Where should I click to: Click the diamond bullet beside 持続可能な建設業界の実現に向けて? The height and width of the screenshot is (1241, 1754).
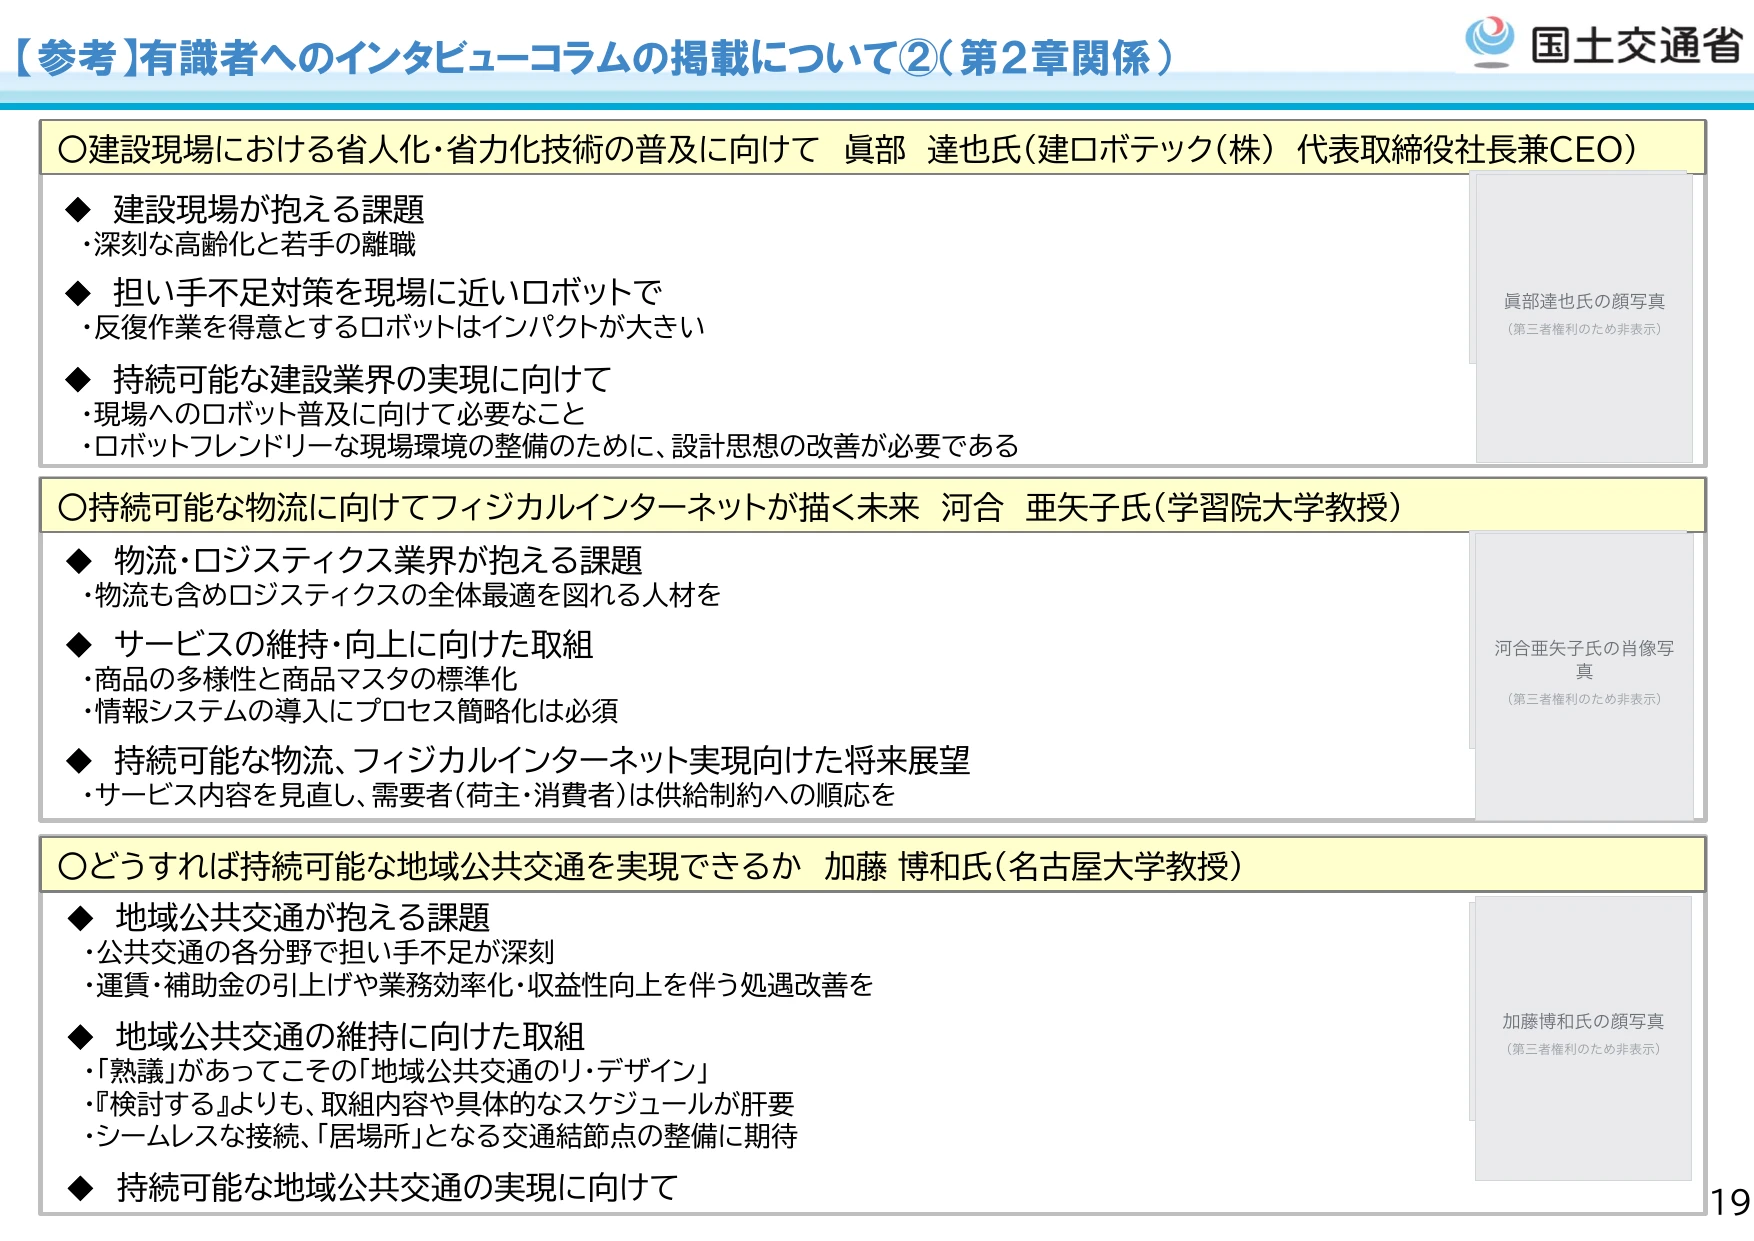(x=78, y=380)
